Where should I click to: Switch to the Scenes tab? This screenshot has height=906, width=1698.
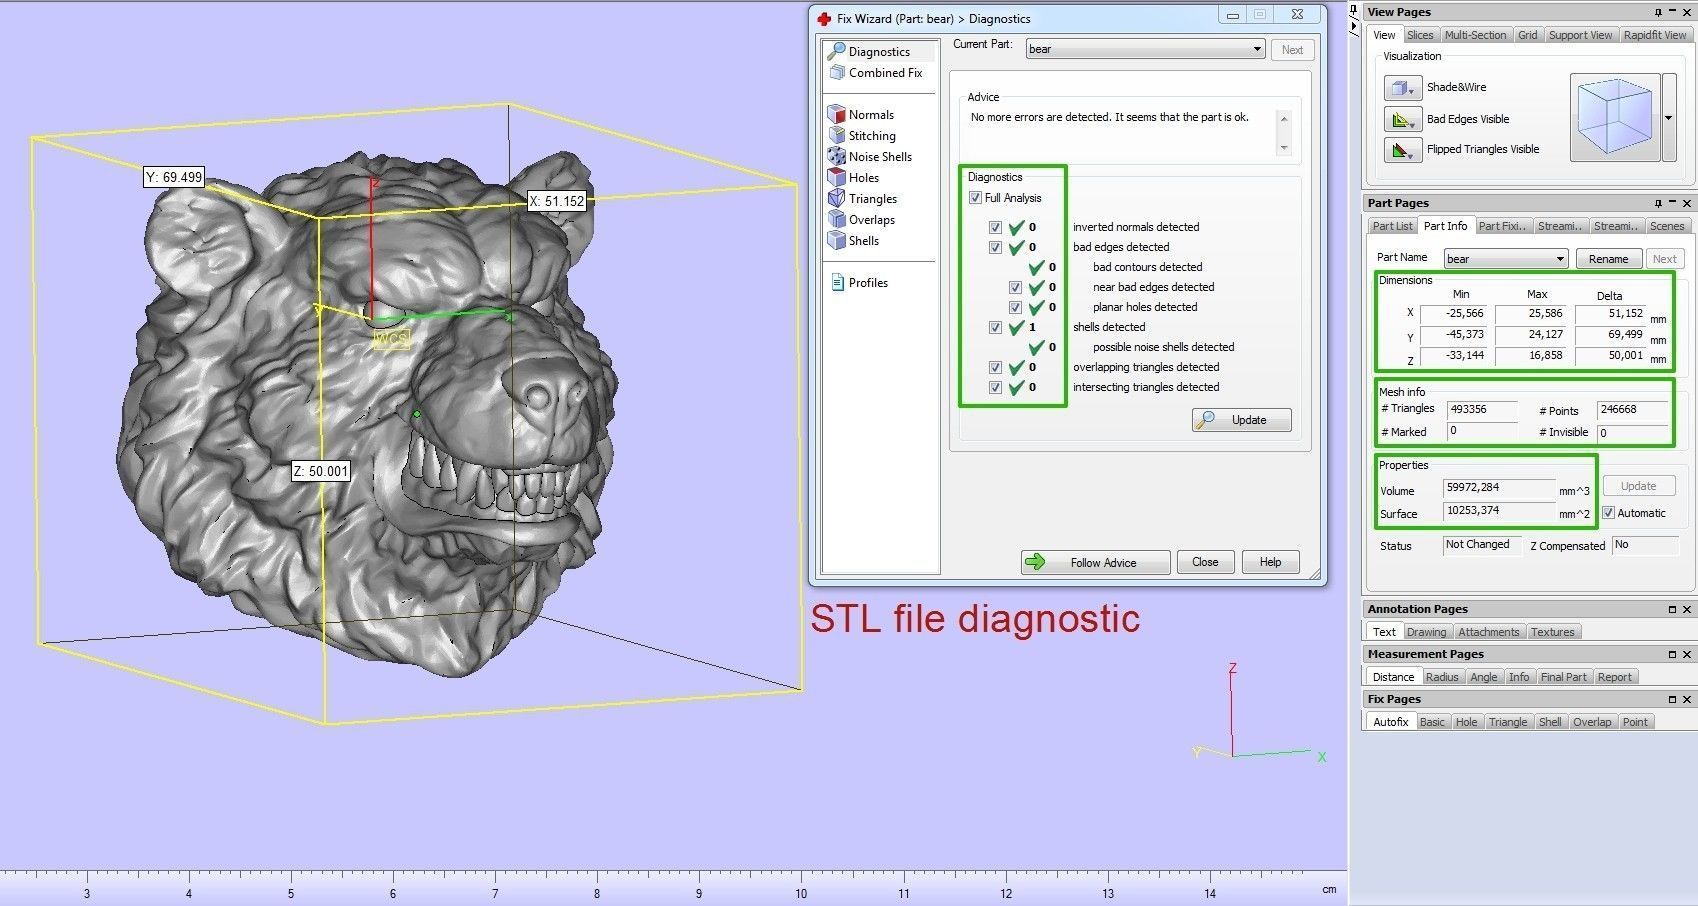[1667, 226]
